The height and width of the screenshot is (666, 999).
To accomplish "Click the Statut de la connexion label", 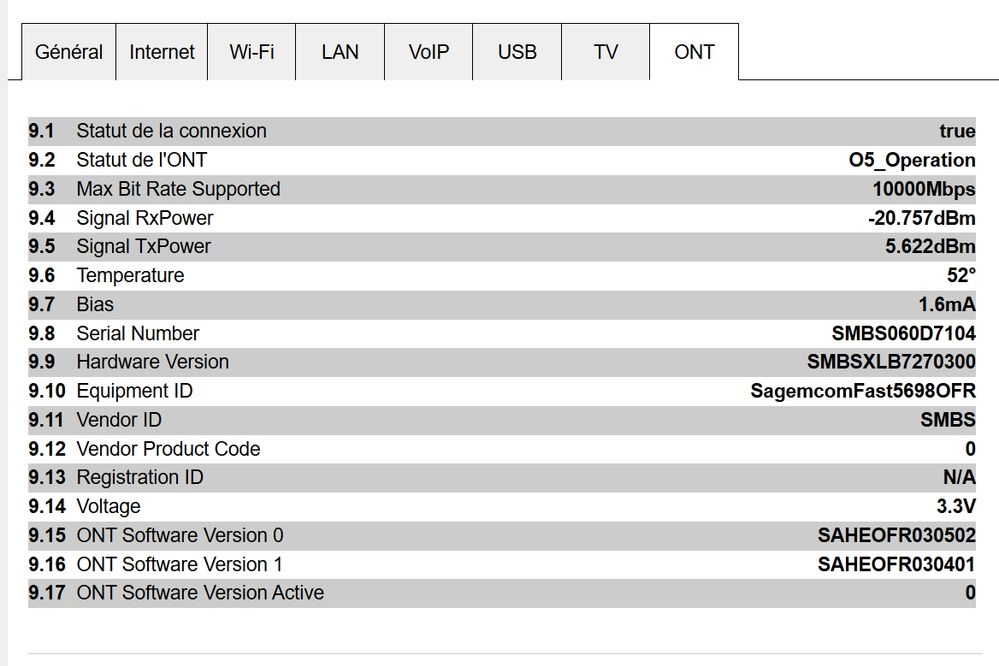I will (x=171, y=131).
